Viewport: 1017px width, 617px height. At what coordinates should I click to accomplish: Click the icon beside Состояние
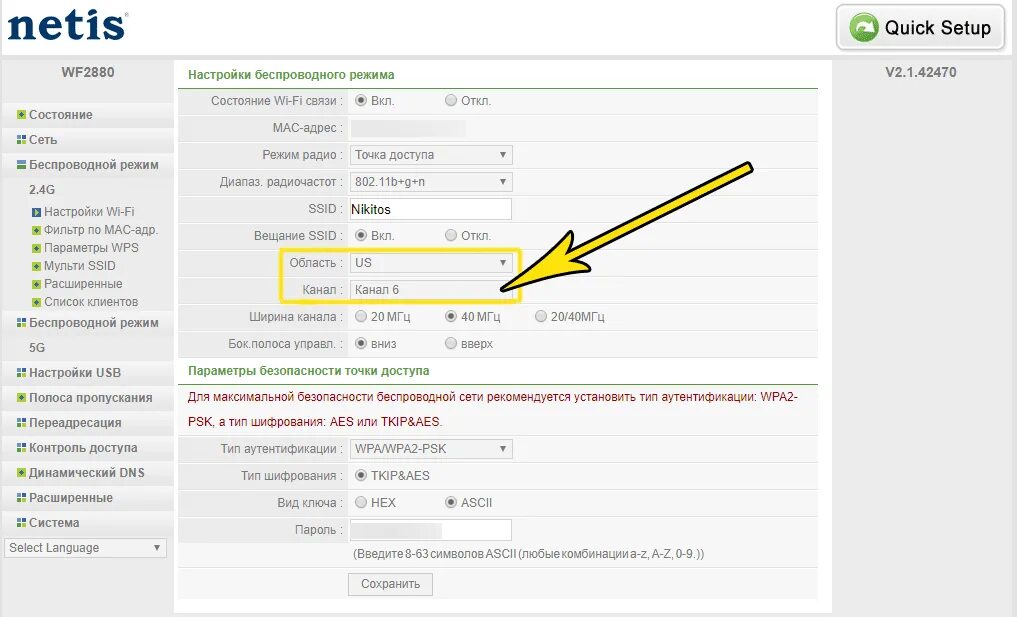tap(21, 115)
